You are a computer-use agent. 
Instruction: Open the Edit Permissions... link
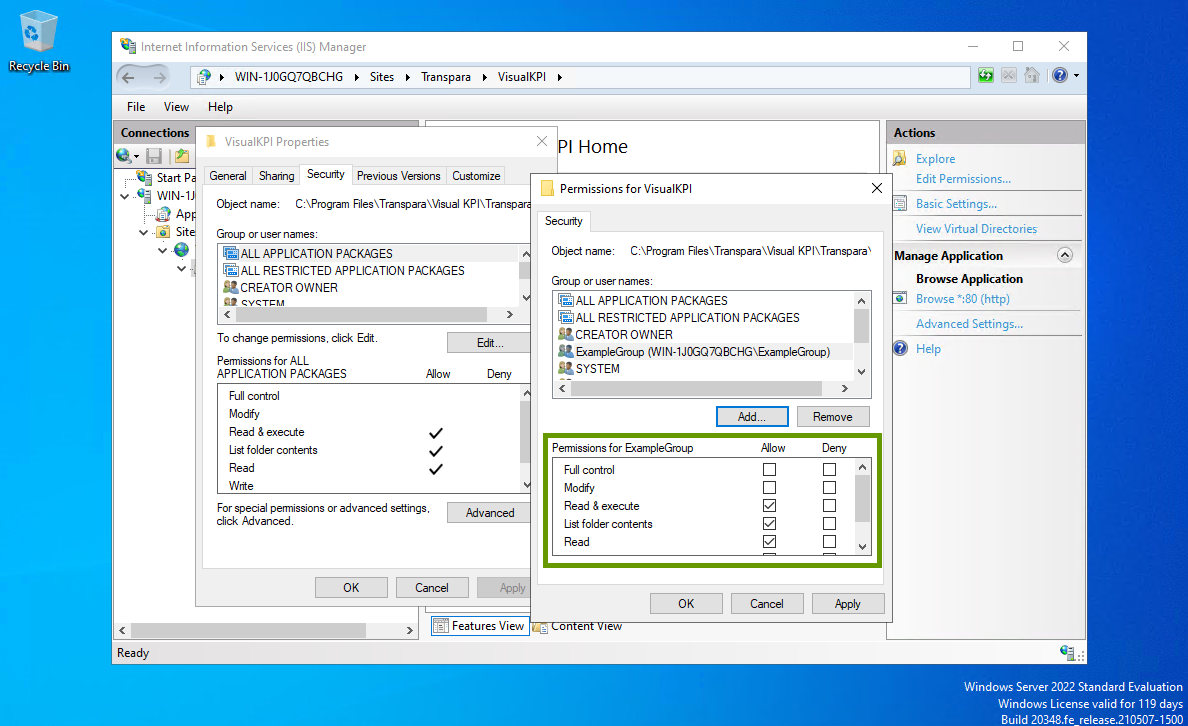962,179
